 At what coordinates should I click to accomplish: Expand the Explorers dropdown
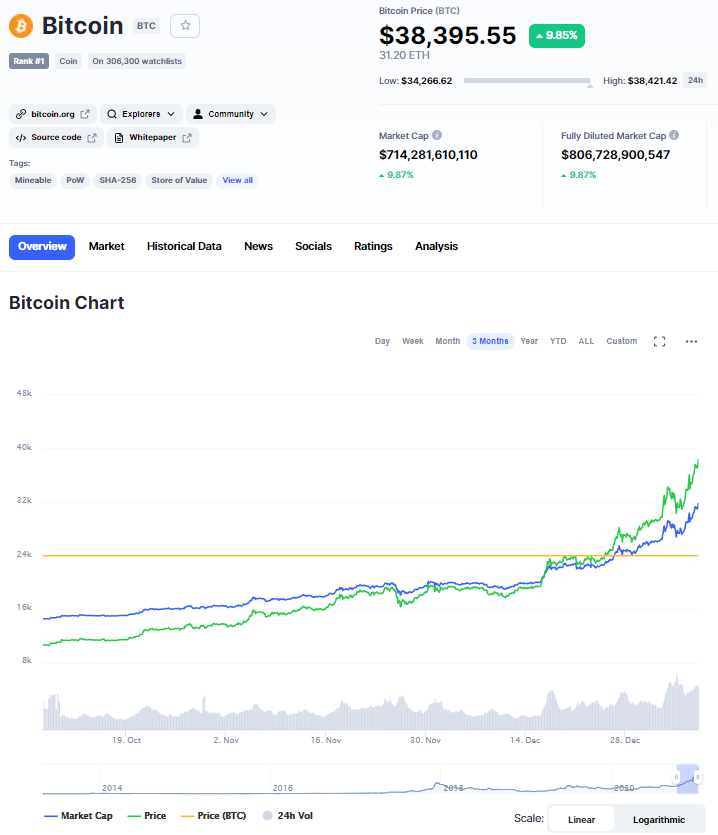coord(141,114)
